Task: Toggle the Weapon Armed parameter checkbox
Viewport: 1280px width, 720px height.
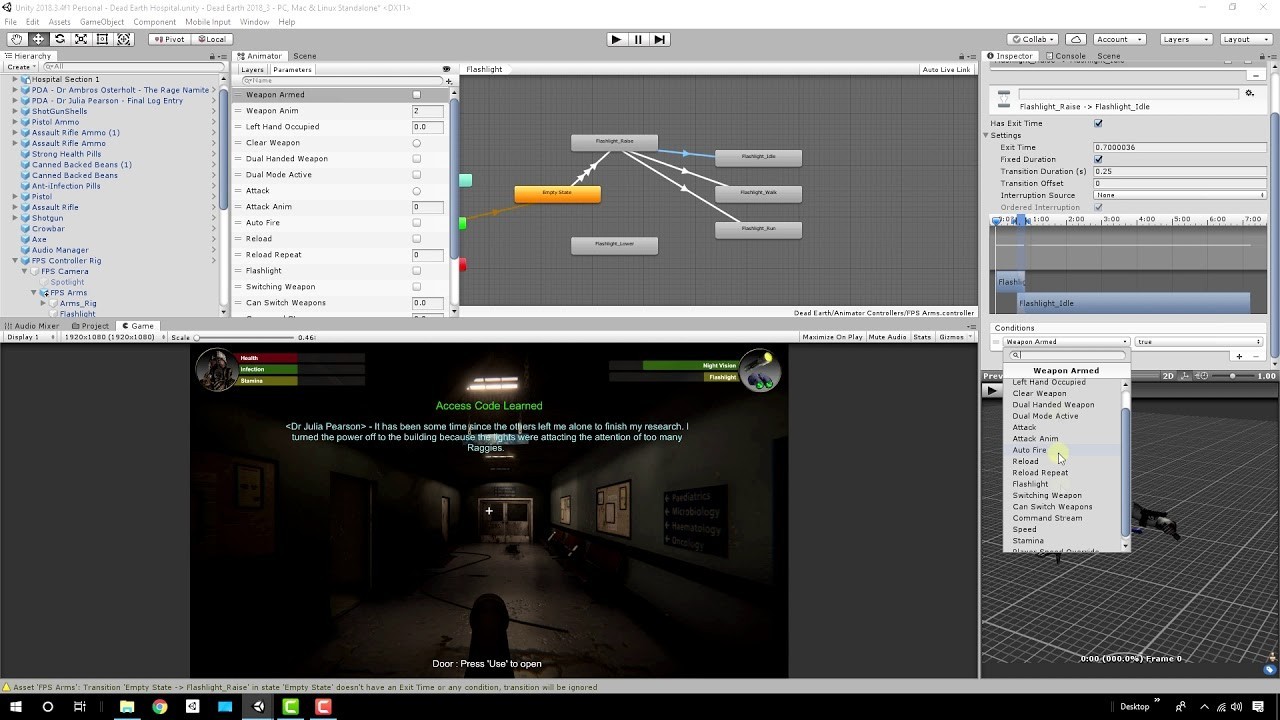Action: (x=417, y=95)
